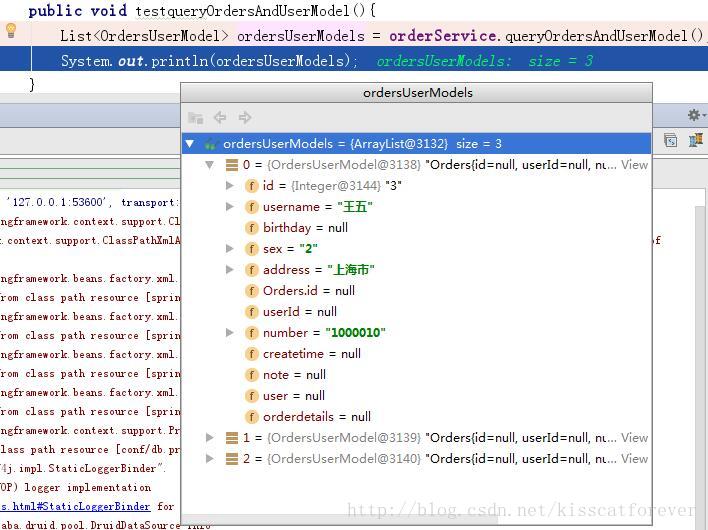
Task: Click the back arrow in the ordersUserModels popup
Action: click(x=220, y=117)
